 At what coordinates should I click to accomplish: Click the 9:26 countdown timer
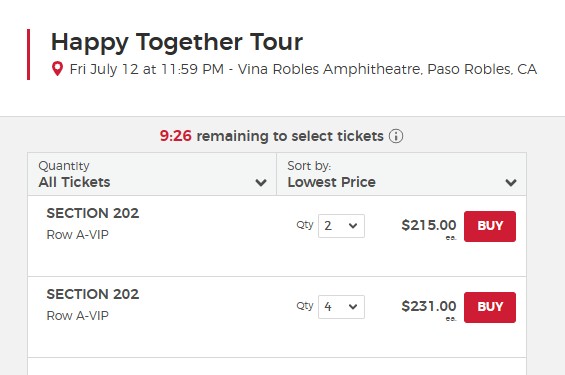click(176, 136)
